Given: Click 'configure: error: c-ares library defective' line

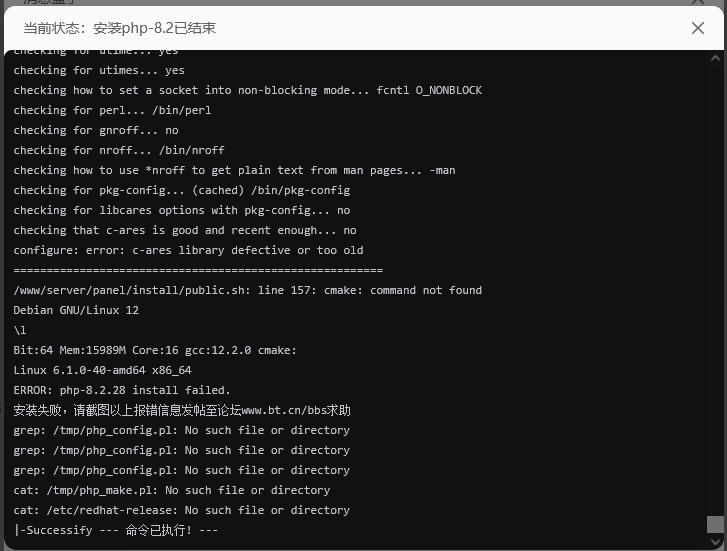Looking at the screenshot, I should tap(188, 250).
